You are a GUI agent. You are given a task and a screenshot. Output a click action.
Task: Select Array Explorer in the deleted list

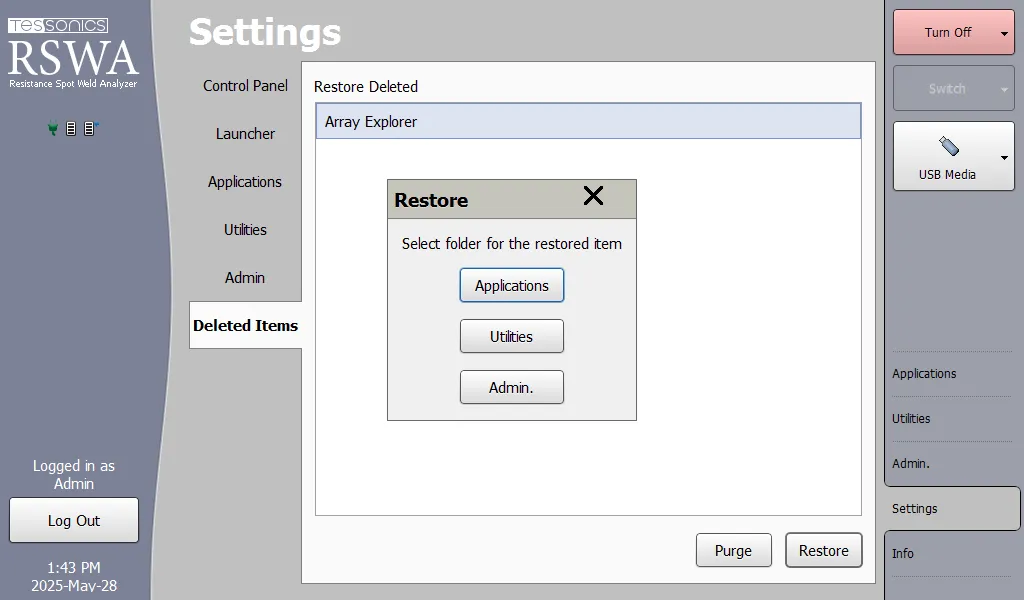588,122
